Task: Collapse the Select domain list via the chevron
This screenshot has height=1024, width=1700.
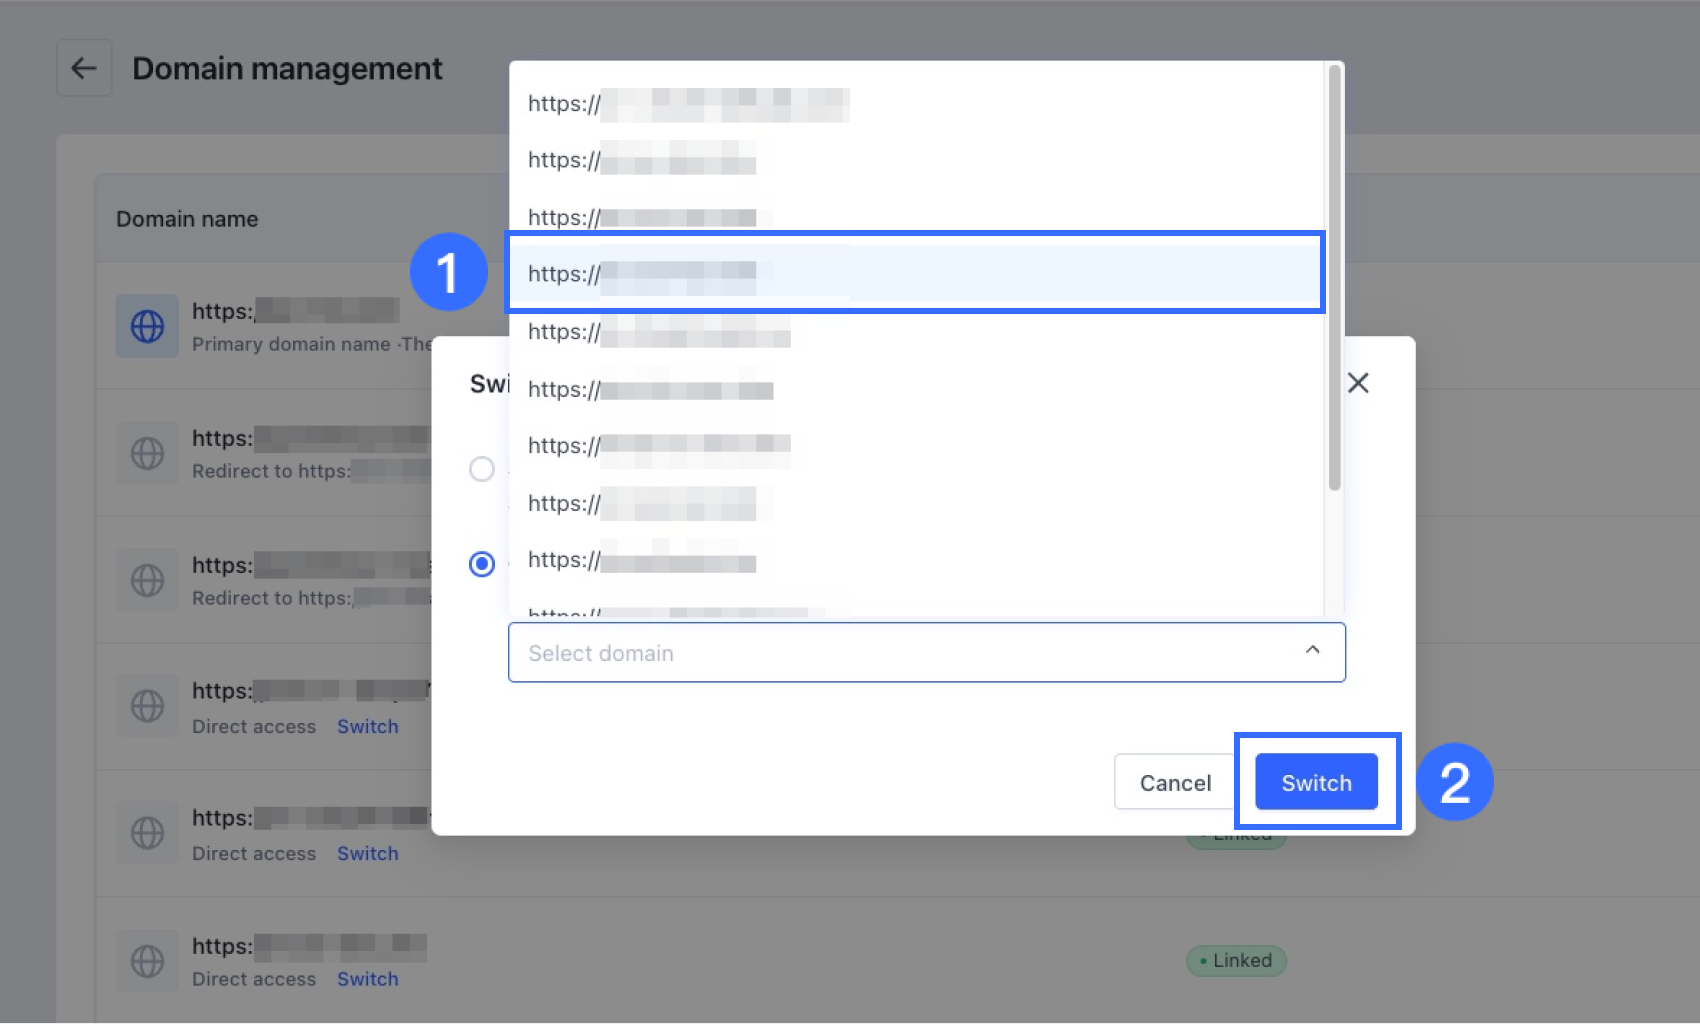Action: pyautogui.click(x=1312, y=650)
